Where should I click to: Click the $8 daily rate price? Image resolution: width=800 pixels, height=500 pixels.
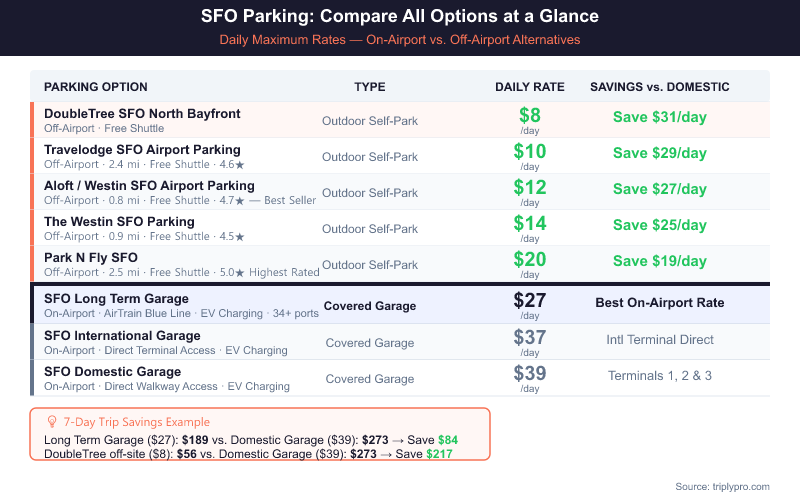click(x=529, y=115)
